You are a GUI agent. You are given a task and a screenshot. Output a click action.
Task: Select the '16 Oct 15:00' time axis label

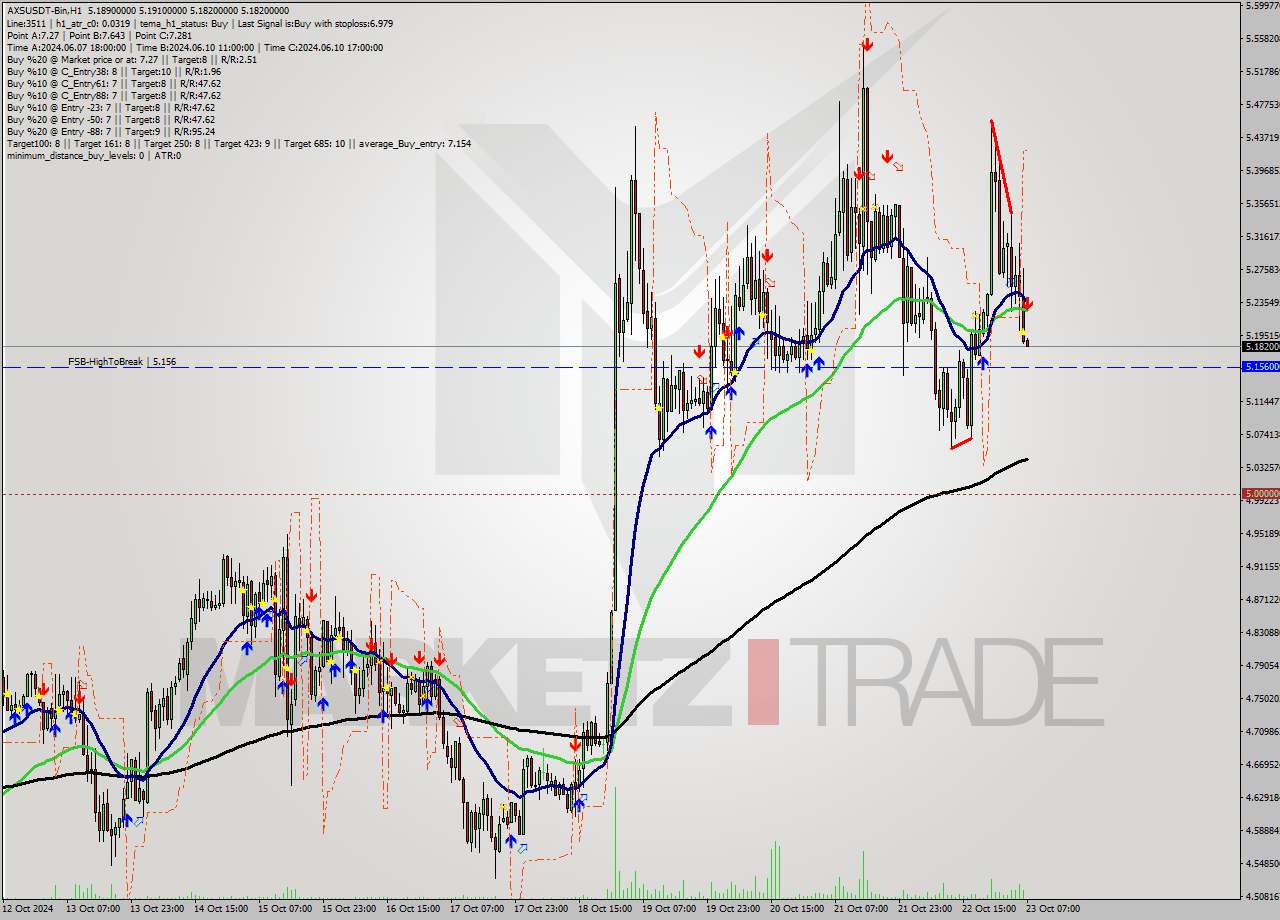tap(412, 909)
